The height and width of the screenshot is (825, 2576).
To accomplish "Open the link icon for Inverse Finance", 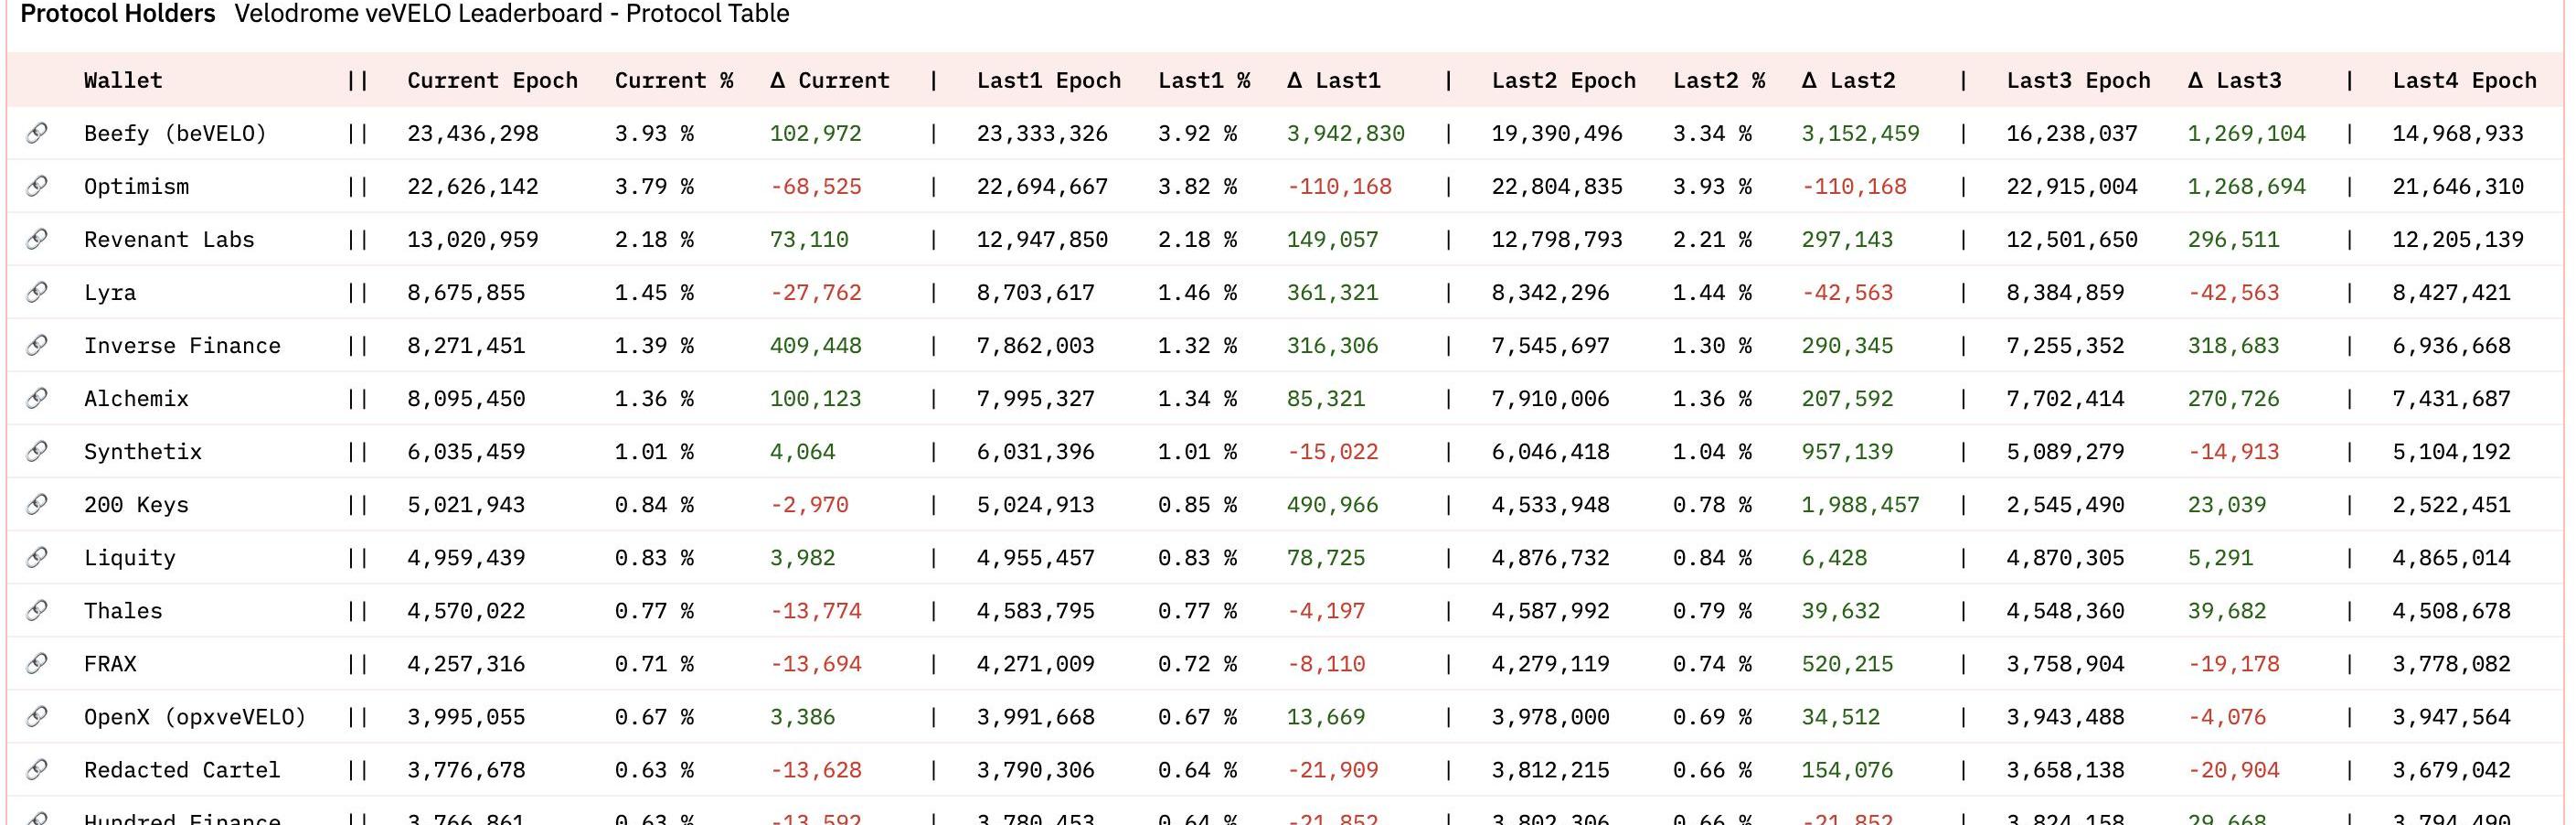I will [37, 345].
